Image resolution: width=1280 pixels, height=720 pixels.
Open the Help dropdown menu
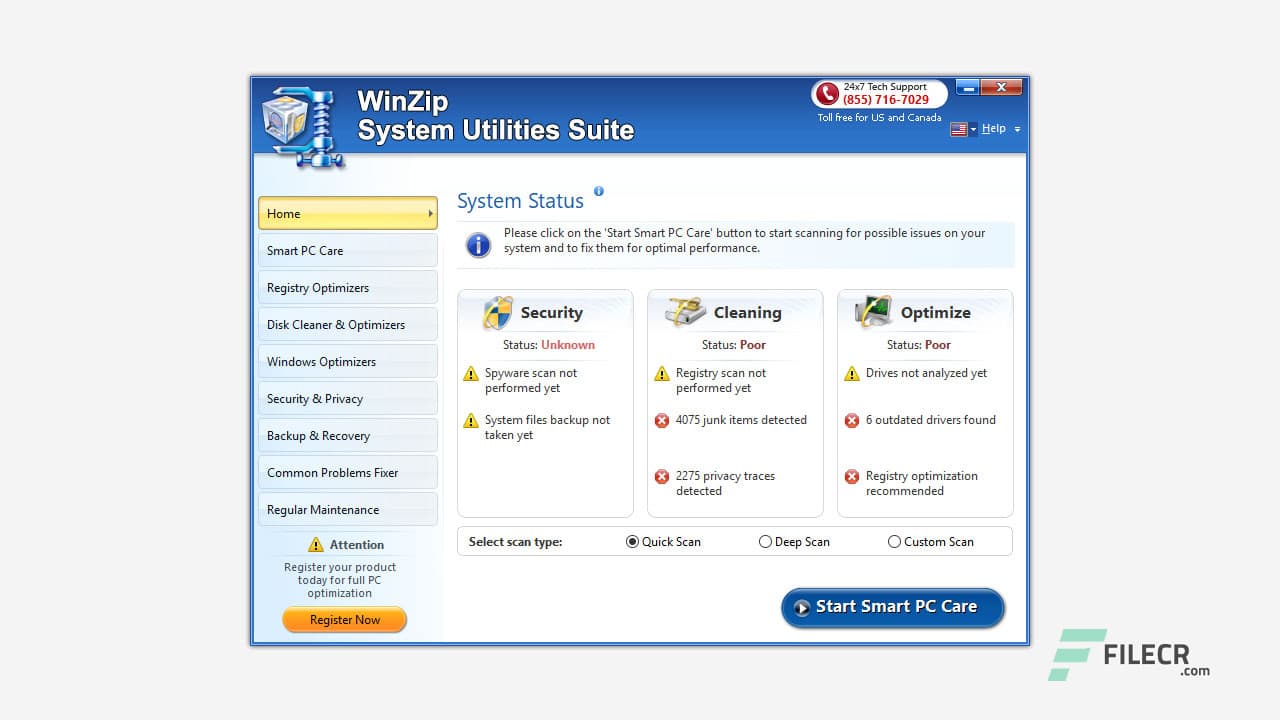(994, 128)
